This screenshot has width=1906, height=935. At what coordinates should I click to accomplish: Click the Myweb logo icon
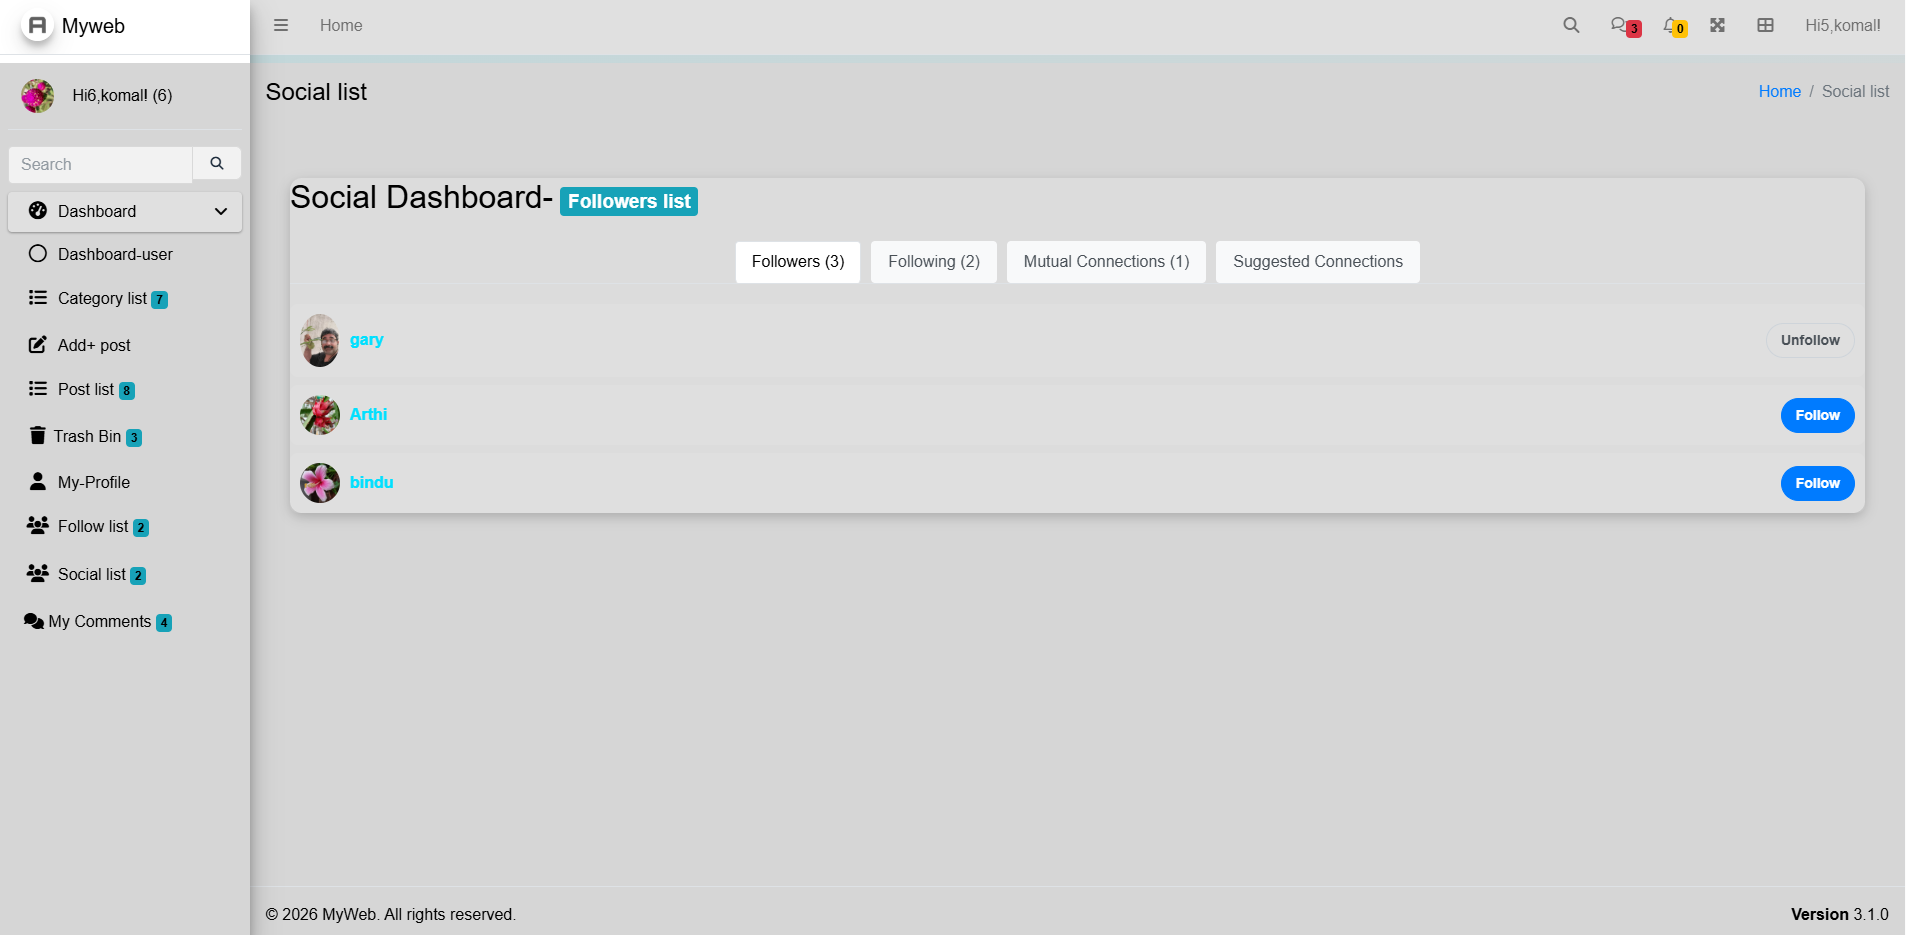pos(37,25)
